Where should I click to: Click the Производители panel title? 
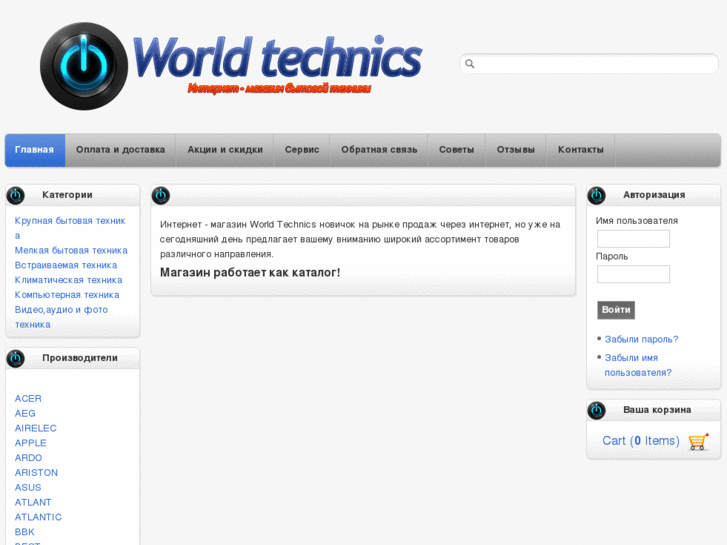[80, 359]
